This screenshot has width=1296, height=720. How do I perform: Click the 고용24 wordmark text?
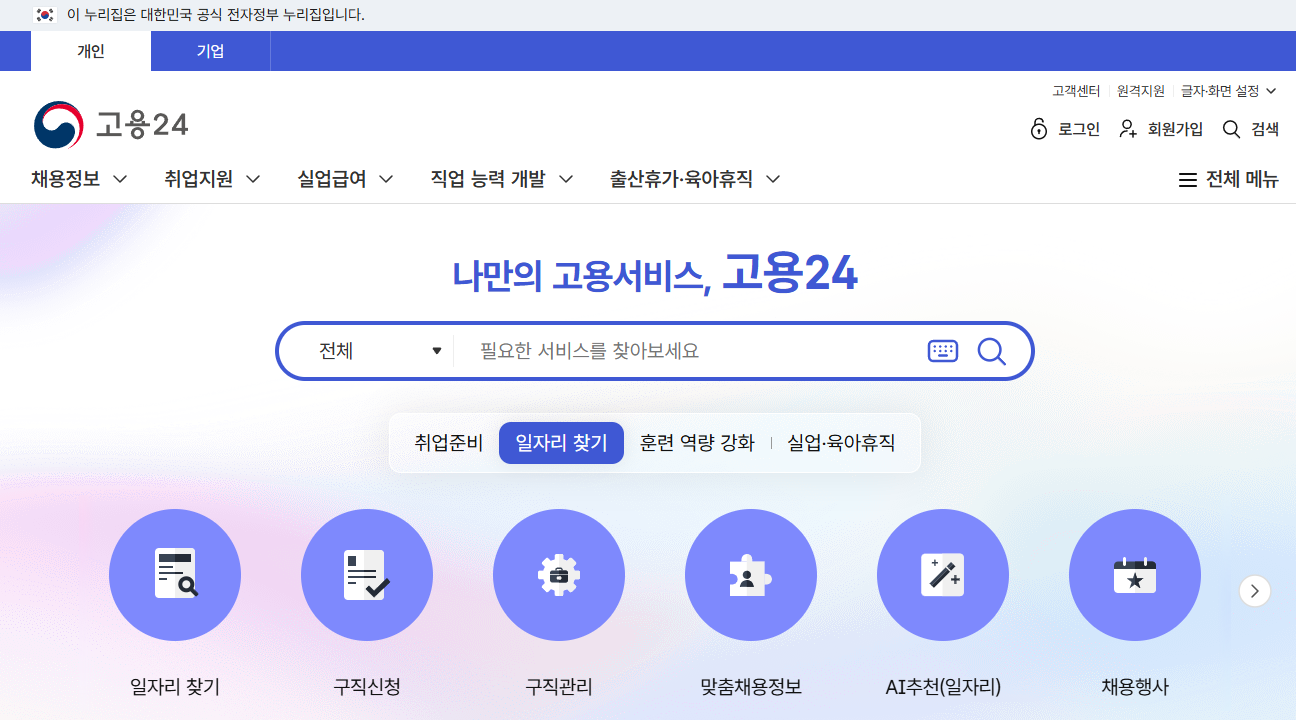coord(142,125)
